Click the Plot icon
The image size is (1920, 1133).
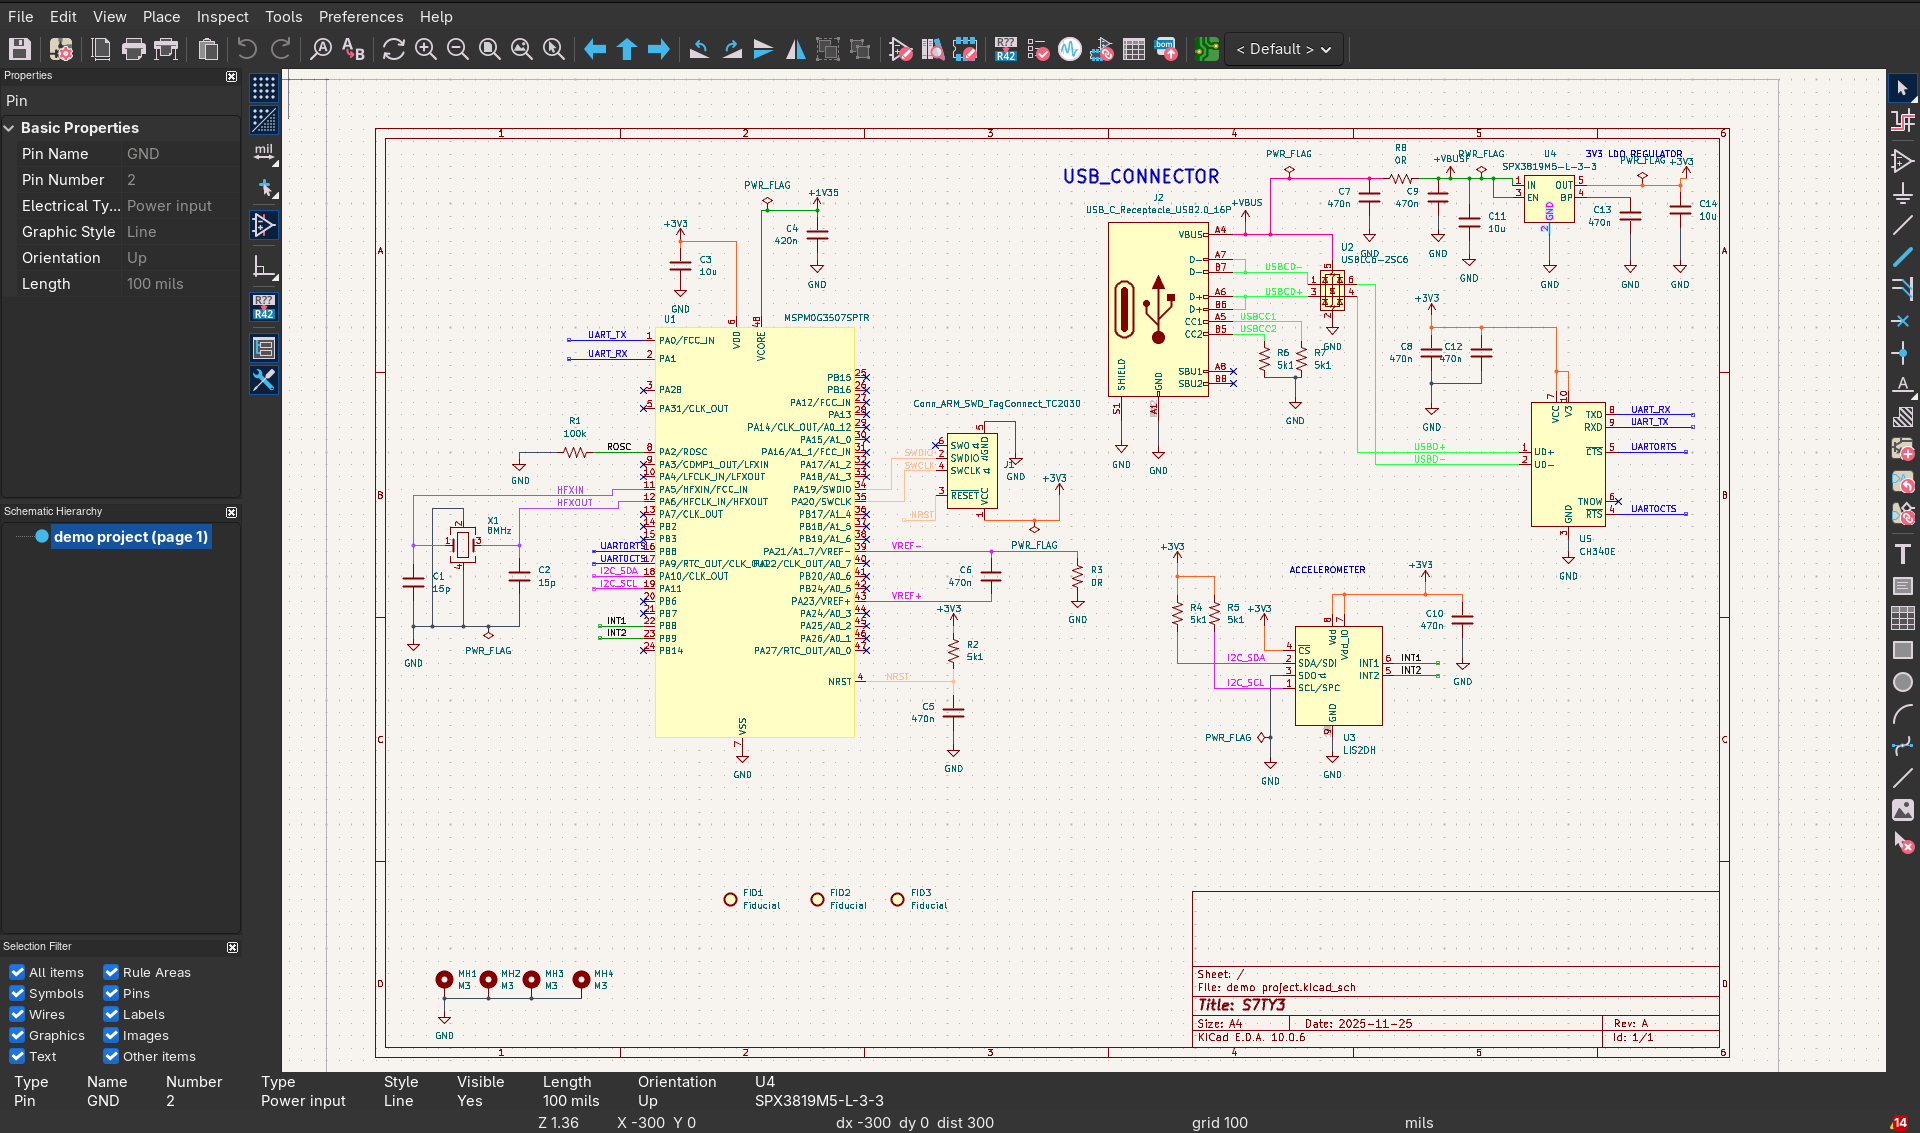coord(166,49)
